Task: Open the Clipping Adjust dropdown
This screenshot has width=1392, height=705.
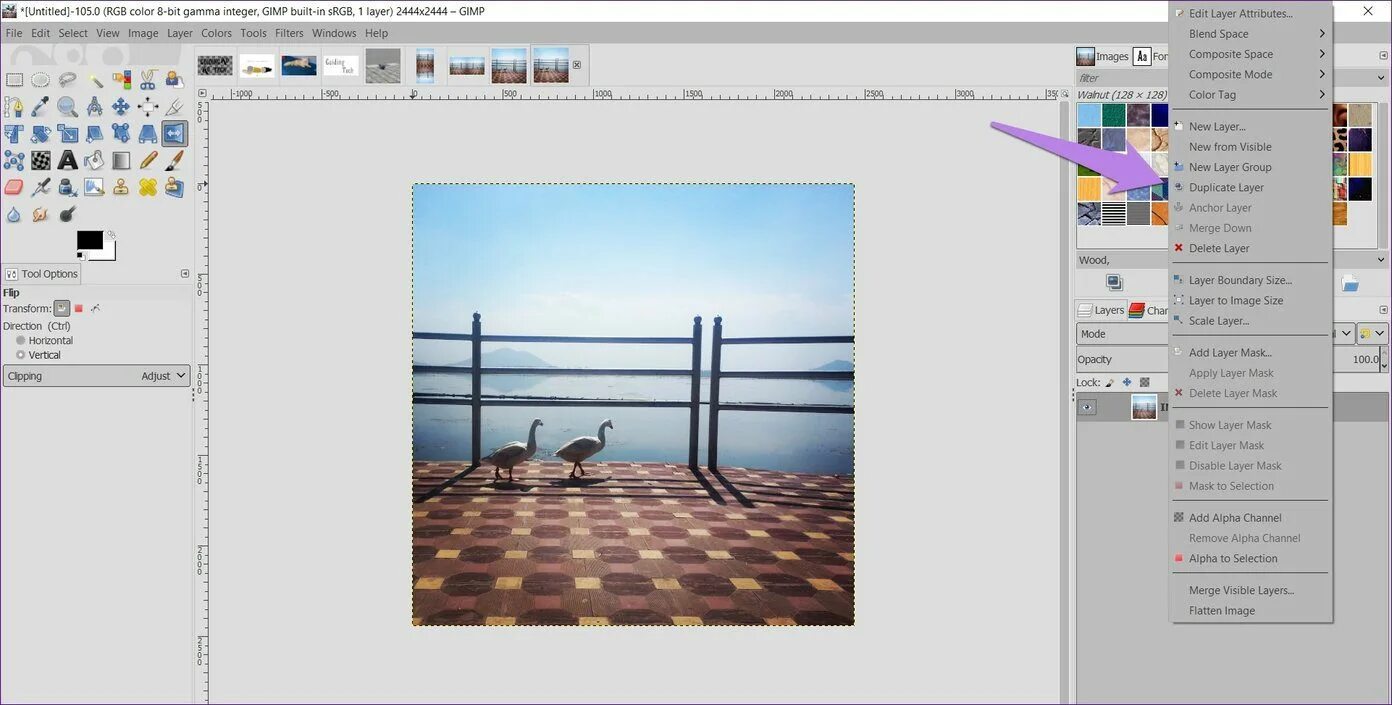Action: pyautogui.click(x=96, y=376)
